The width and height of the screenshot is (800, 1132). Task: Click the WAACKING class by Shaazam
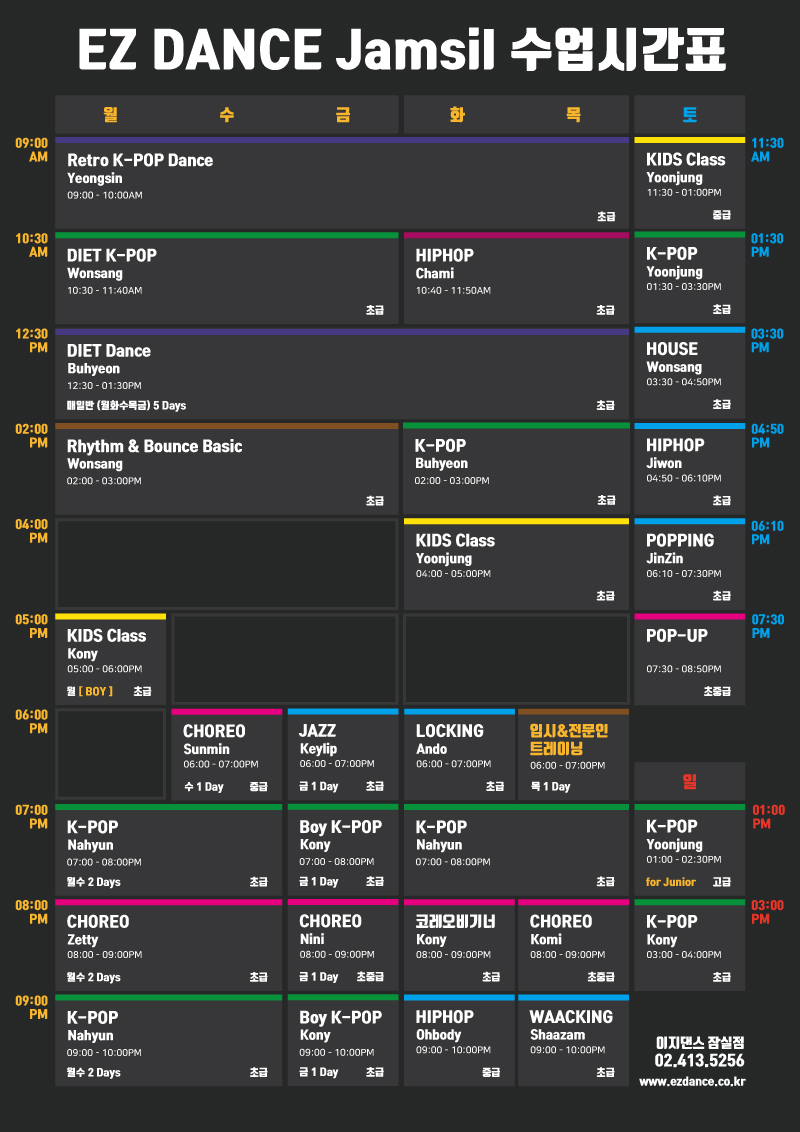click(x=573, y=1040)
